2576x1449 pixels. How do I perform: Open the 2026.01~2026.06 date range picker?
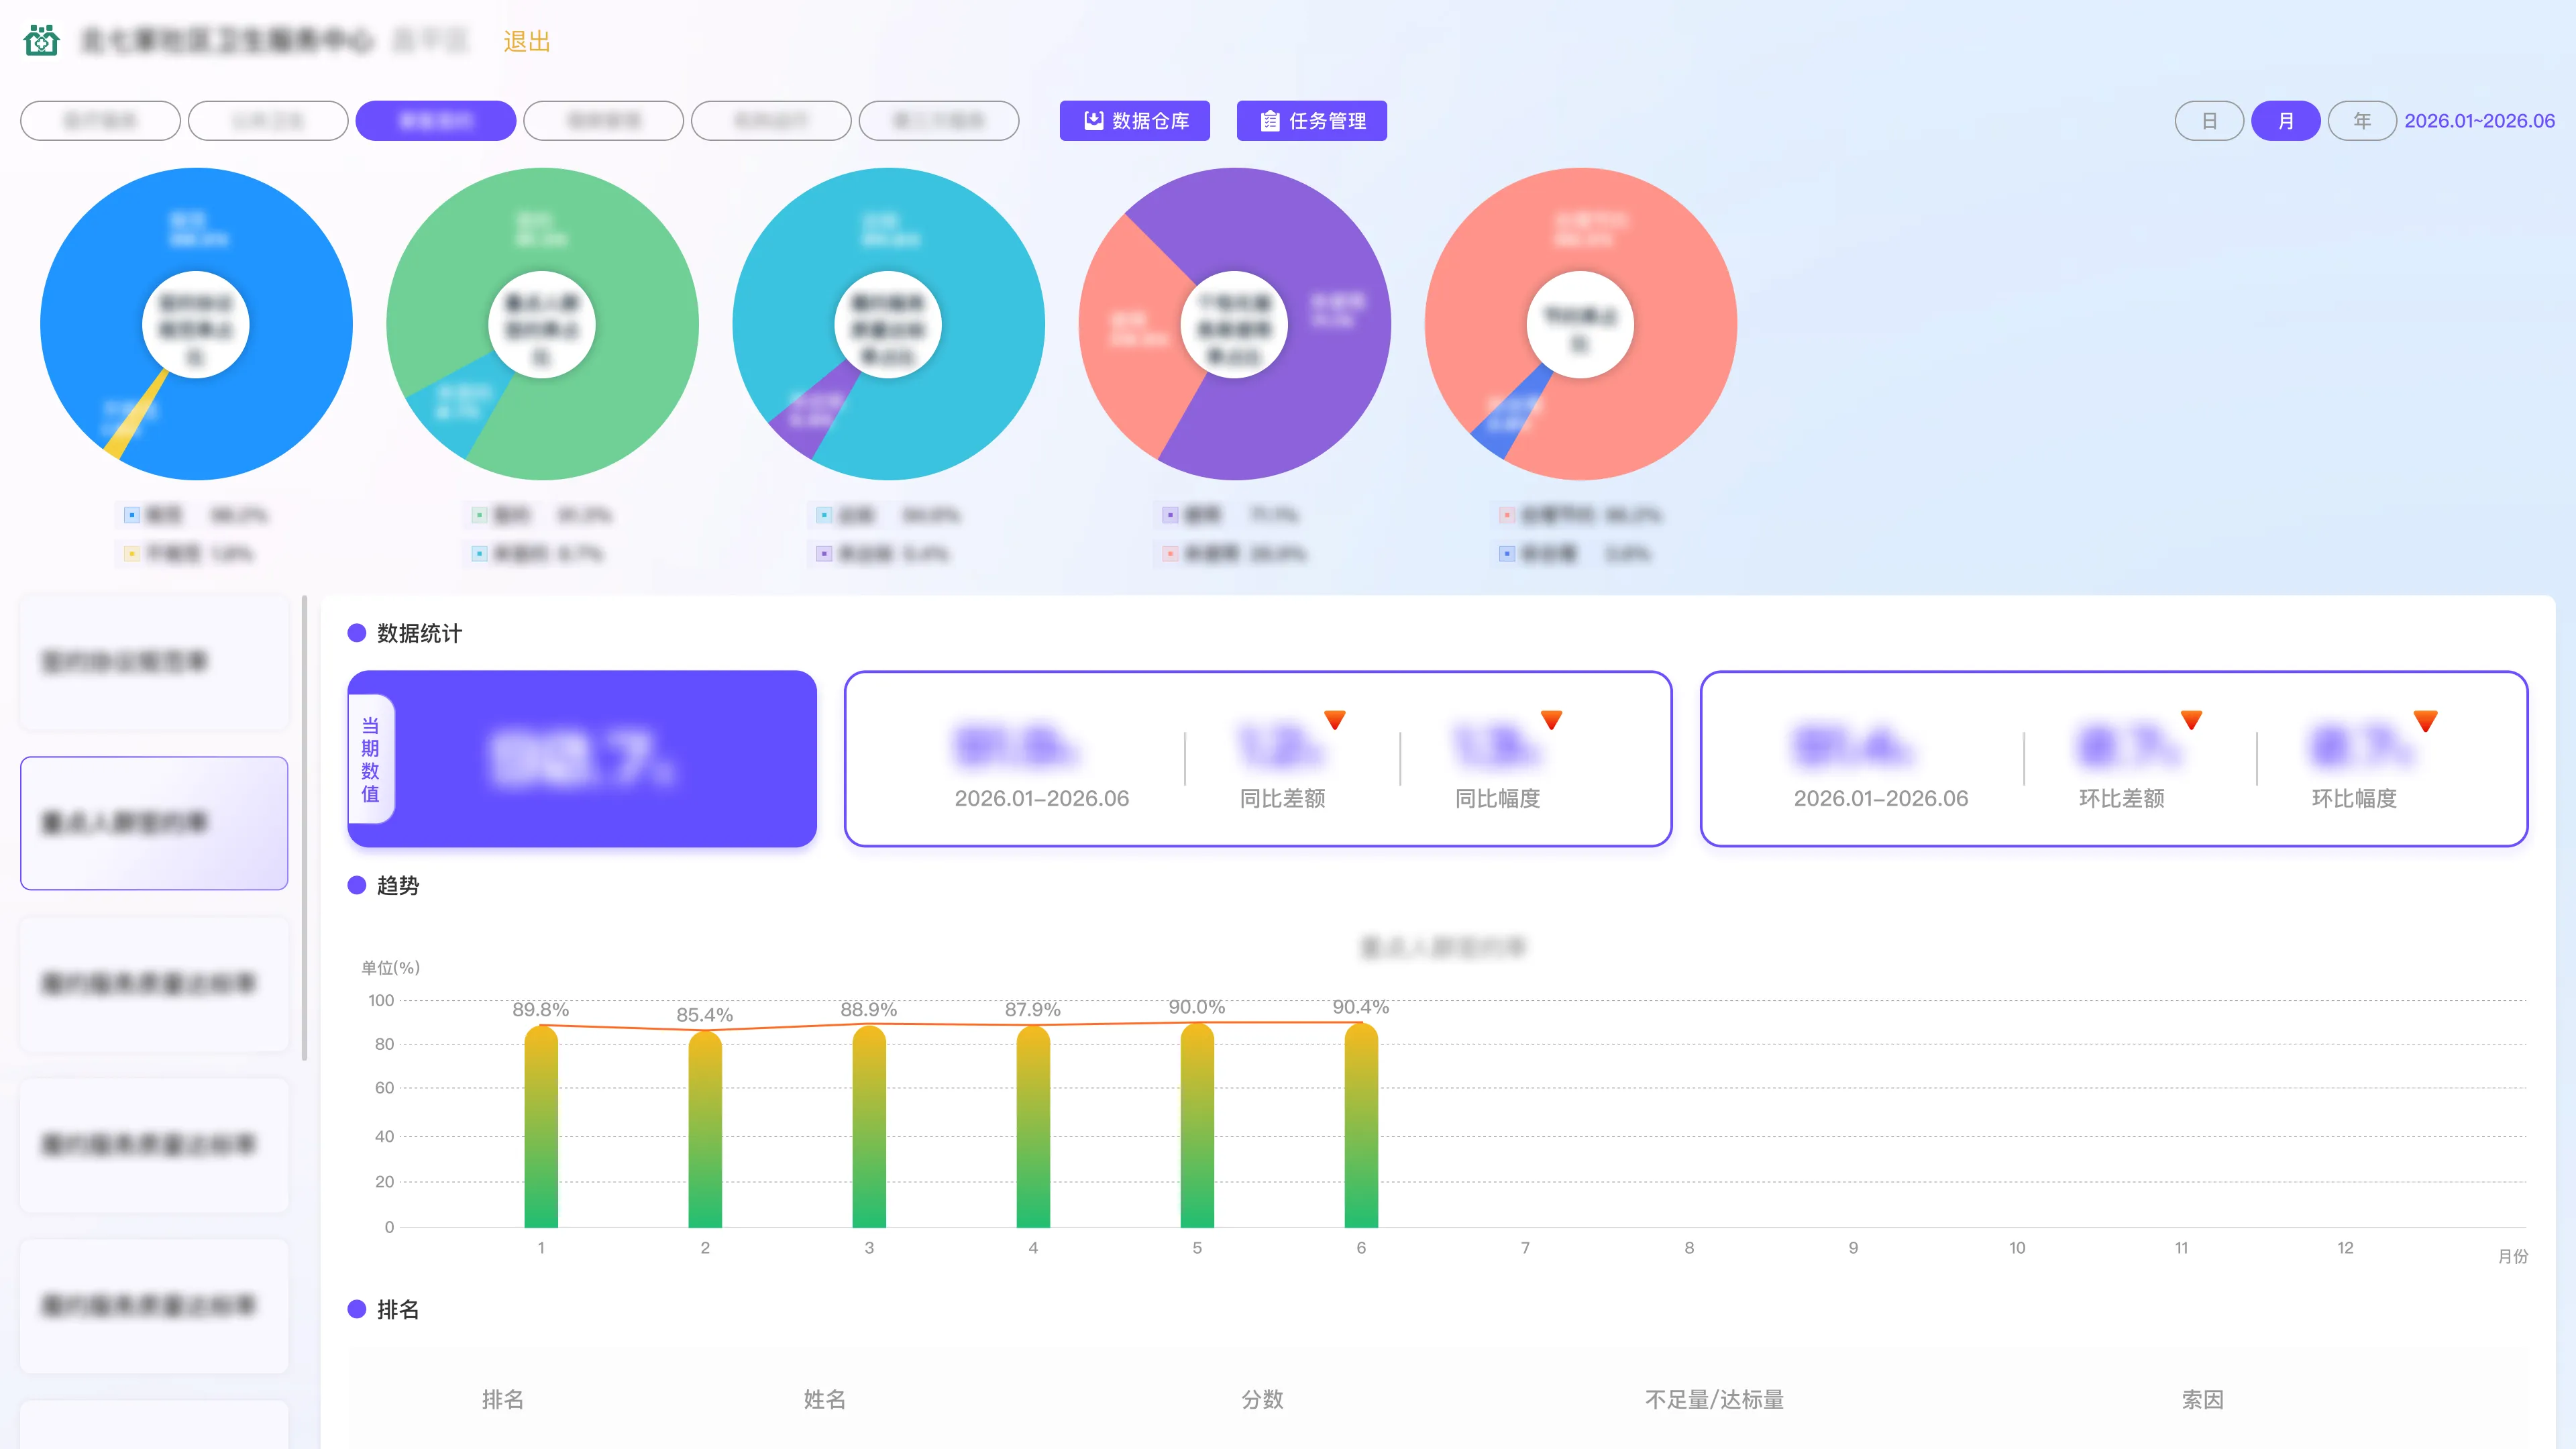[2479, 121]
